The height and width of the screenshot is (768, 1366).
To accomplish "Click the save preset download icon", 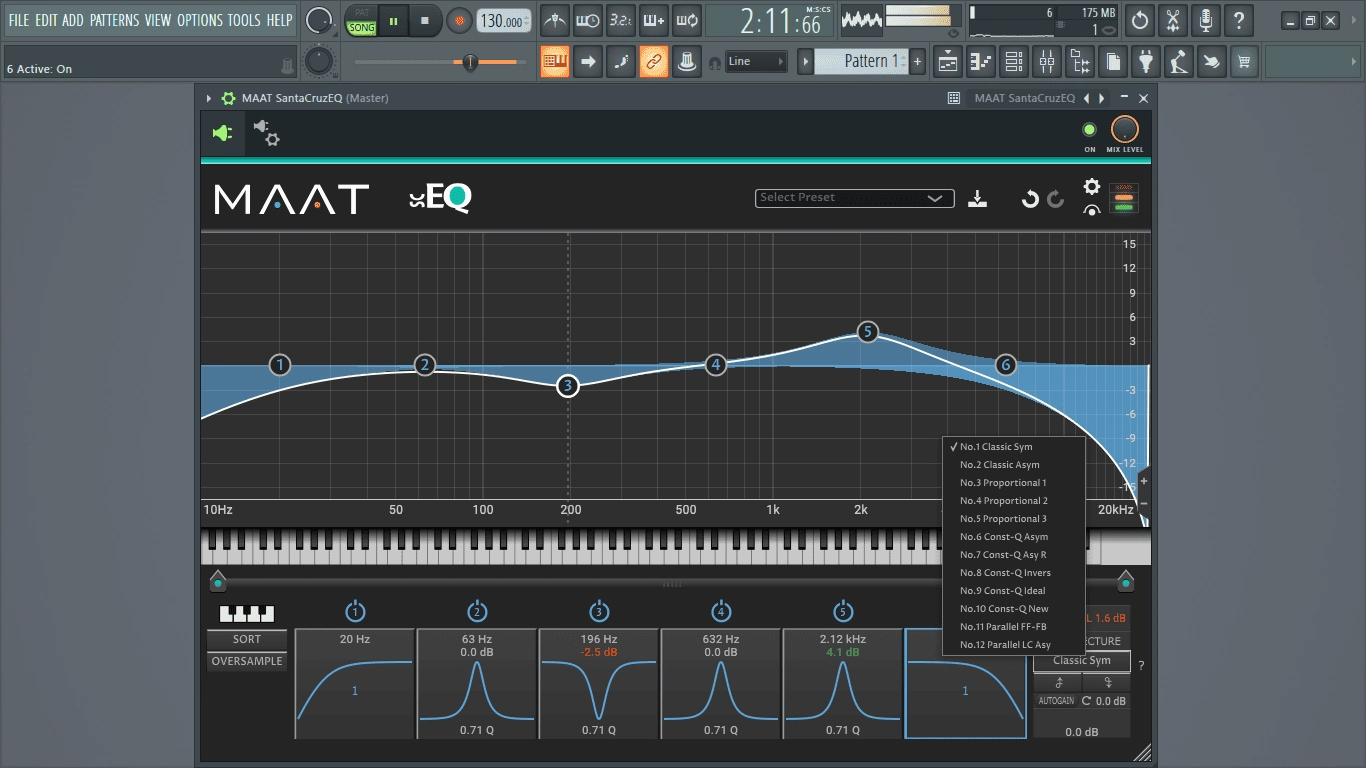I will [978, 198].
